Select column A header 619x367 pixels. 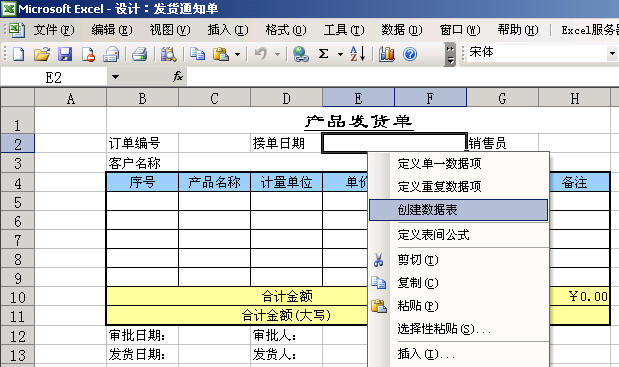click(x=71, y=98)
